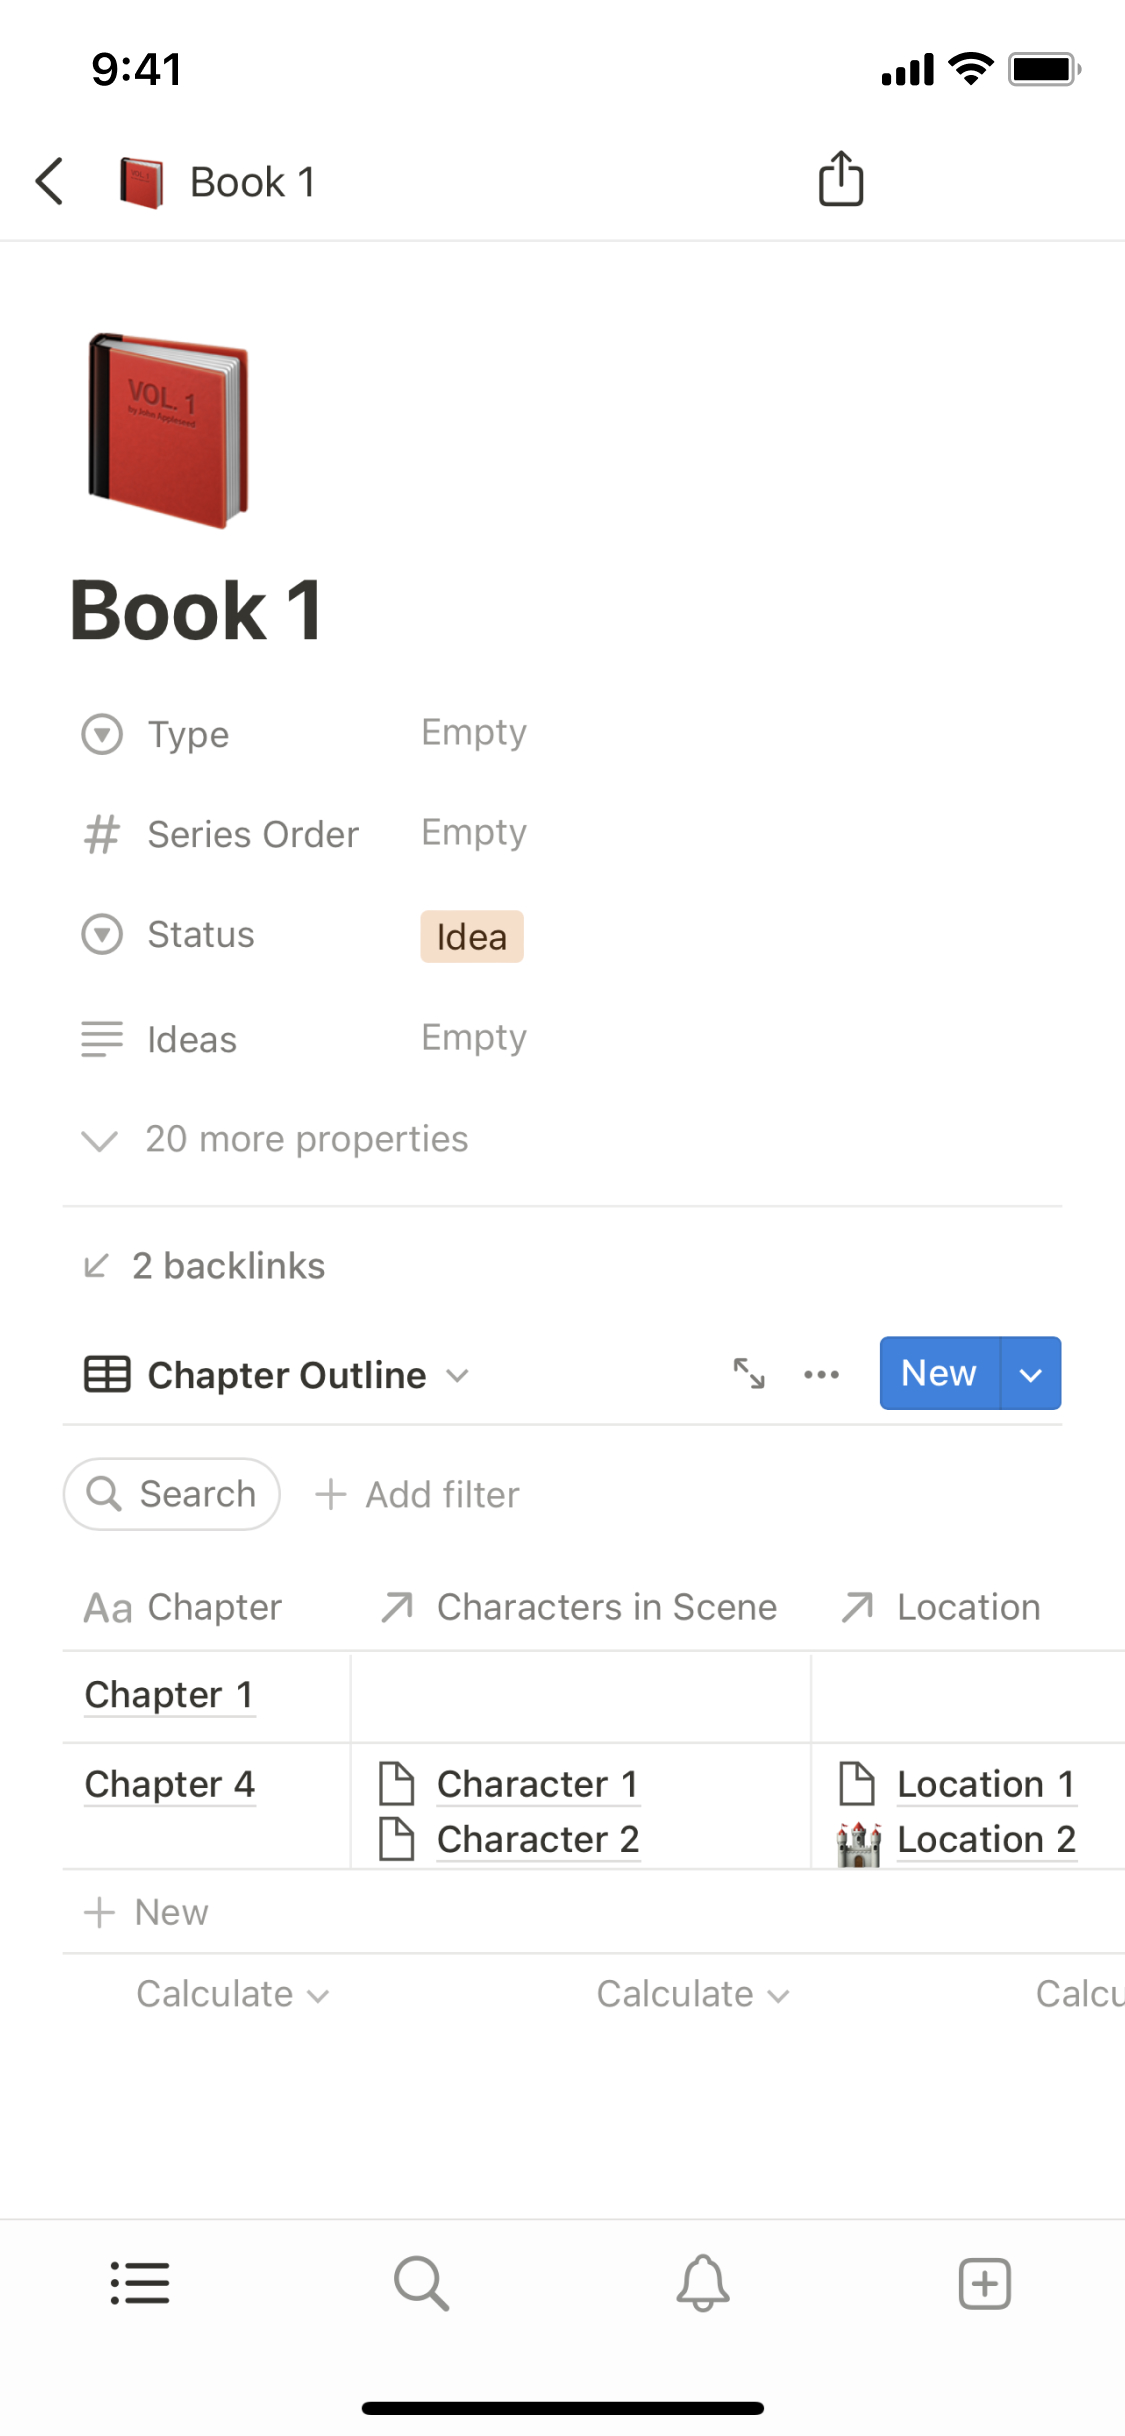Select the Idea status tag

tap(471, 937)
